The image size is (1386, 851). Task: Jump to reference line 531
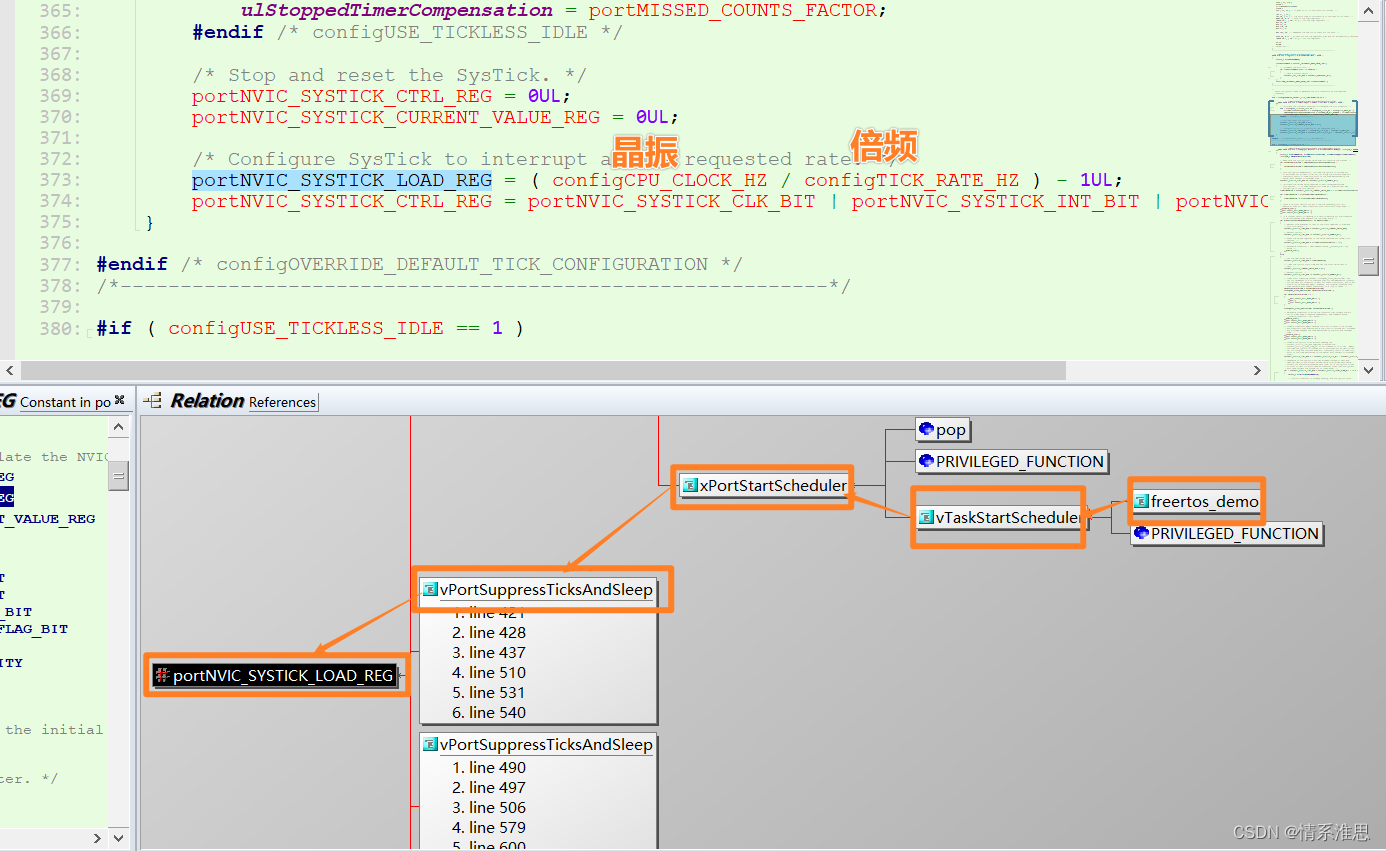click(488, 693)
